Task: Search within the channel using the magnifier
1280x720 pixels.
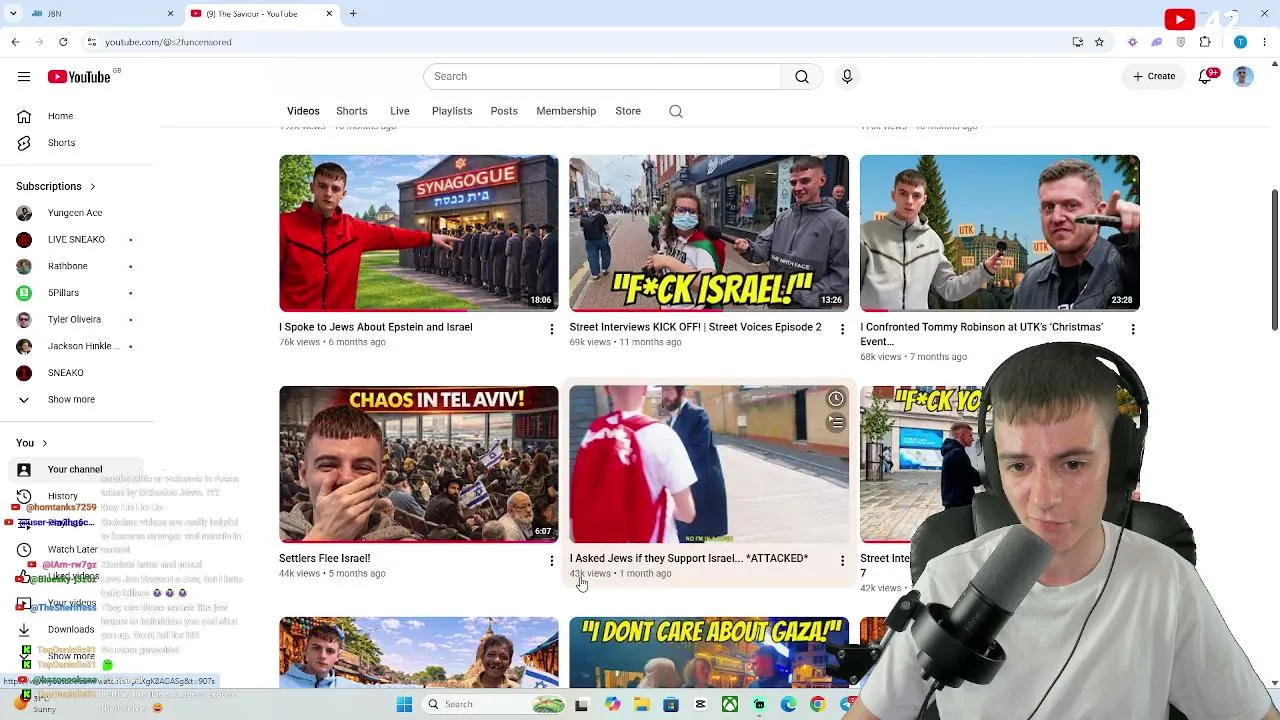Action: [676, 111]
